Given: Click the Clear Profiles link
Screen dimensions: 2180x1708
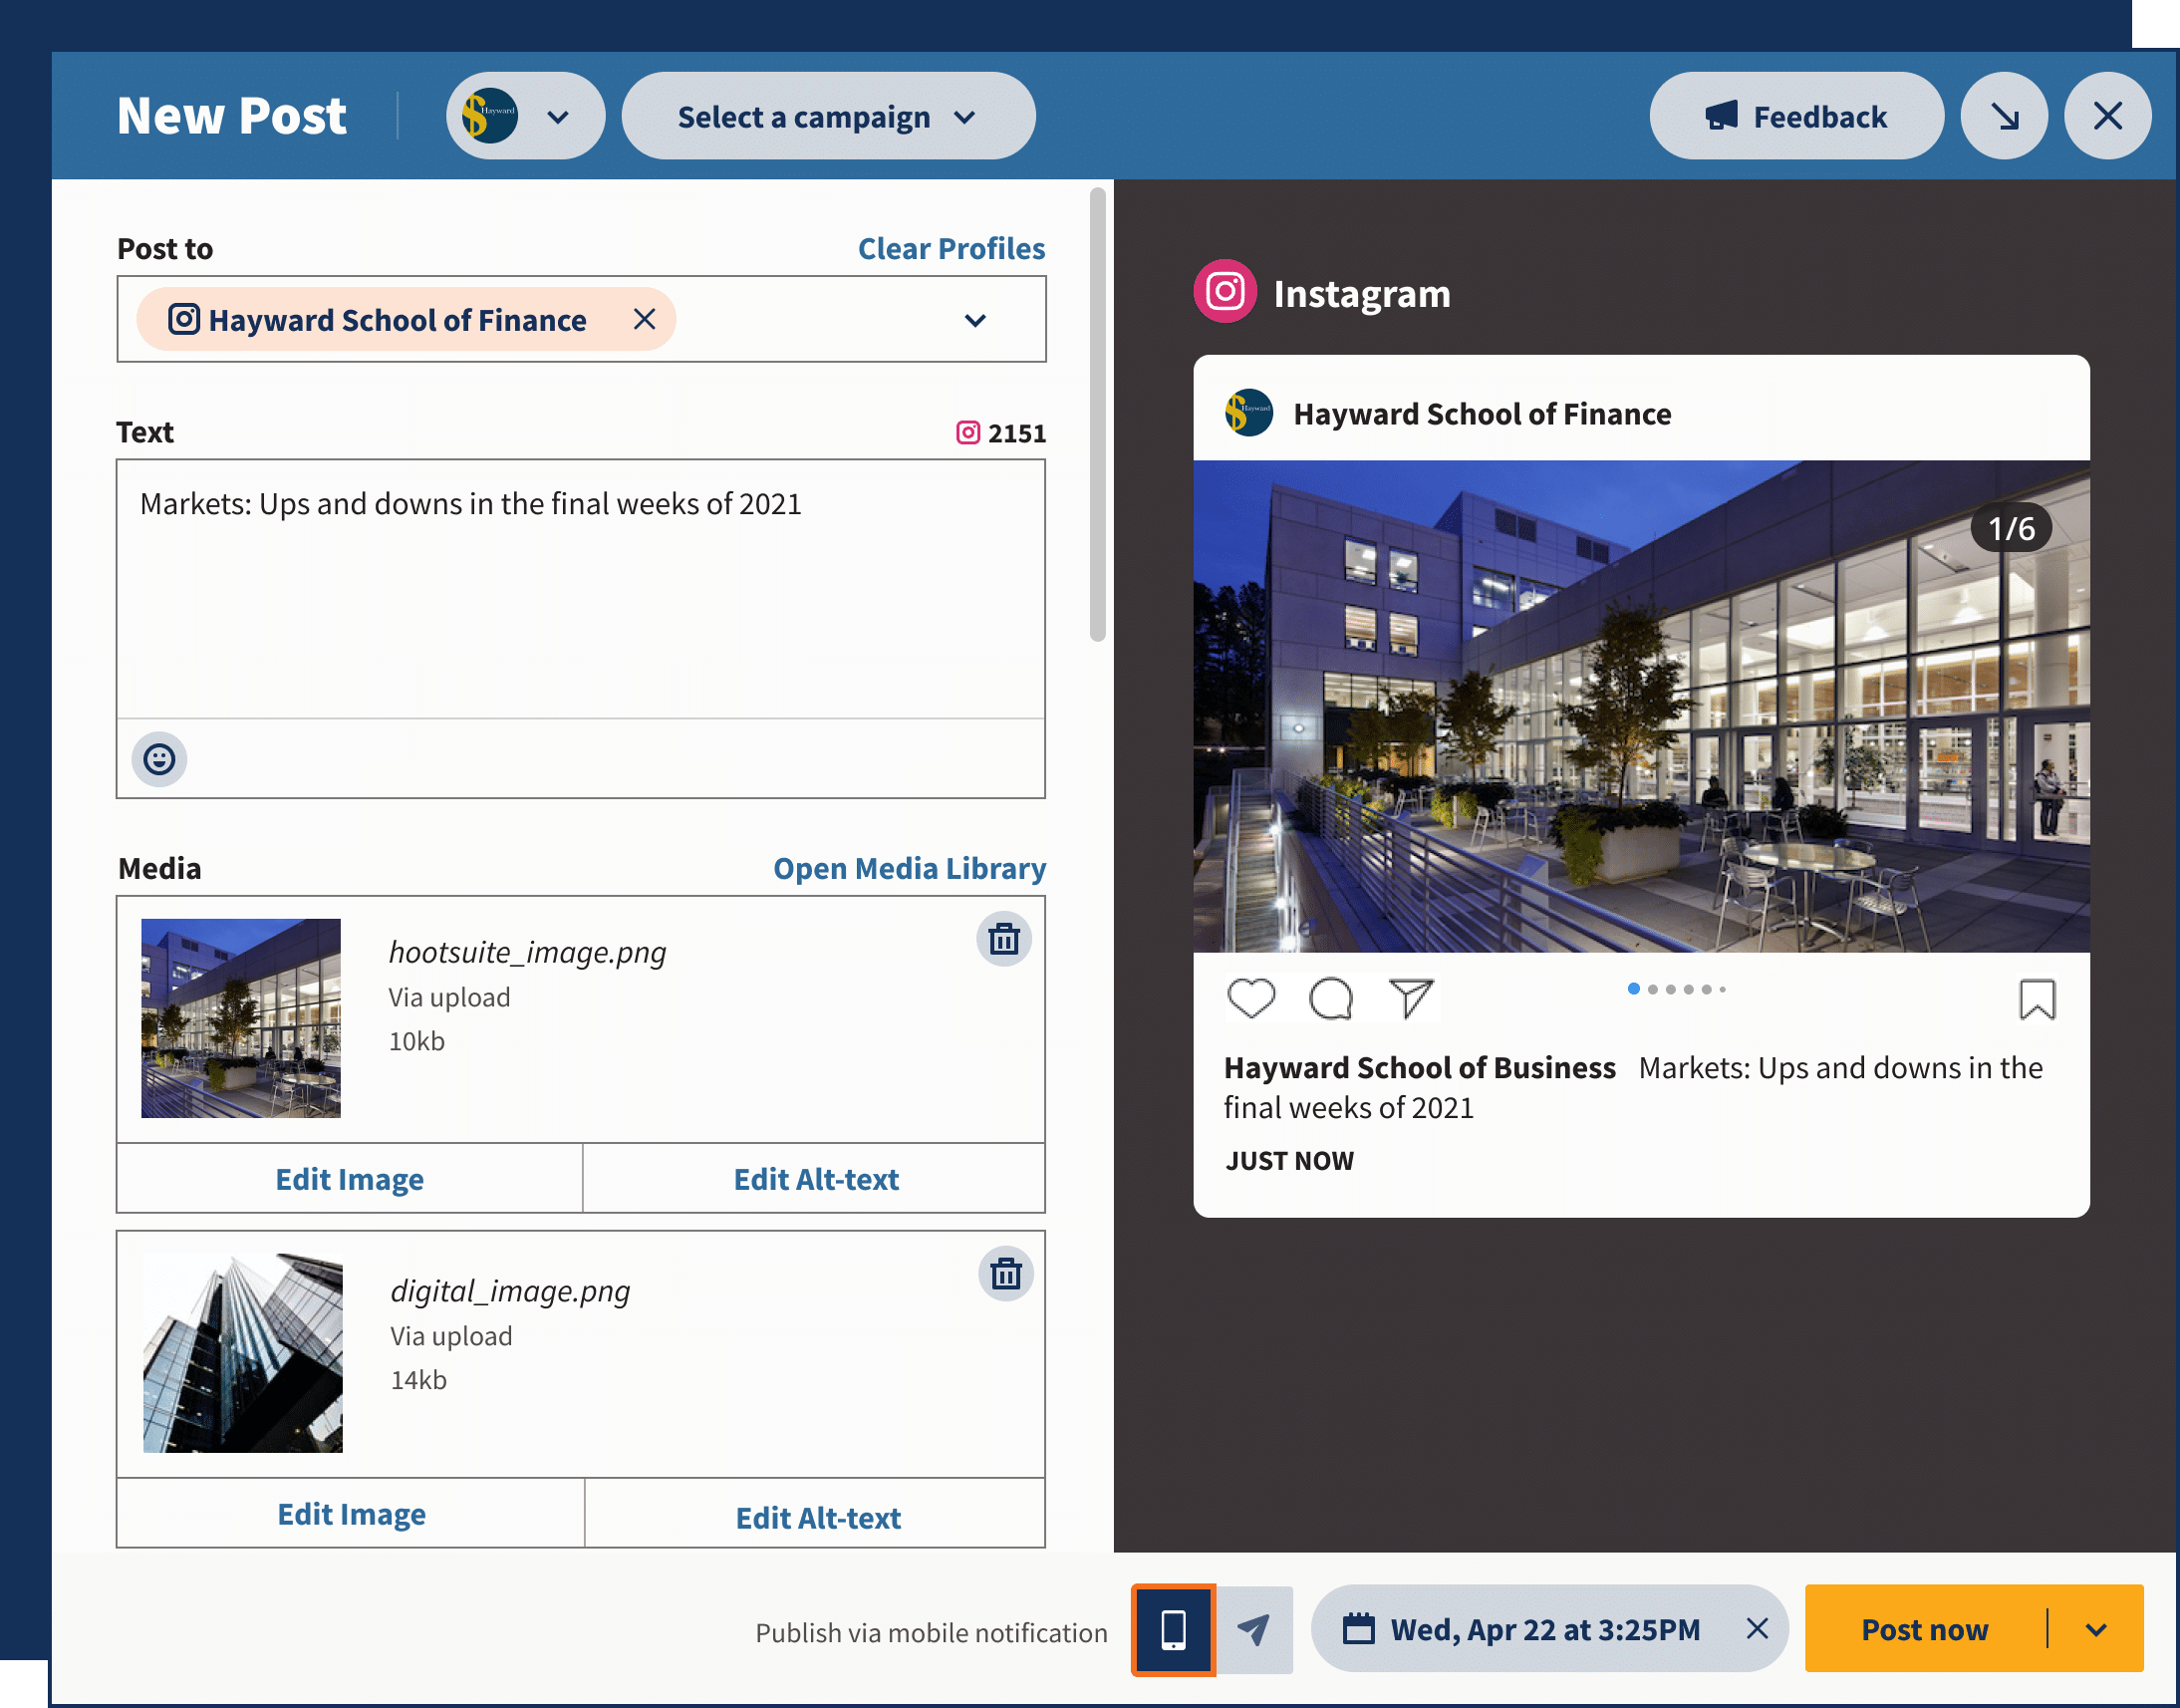Looking at the screenshot, I should [951, 248].
